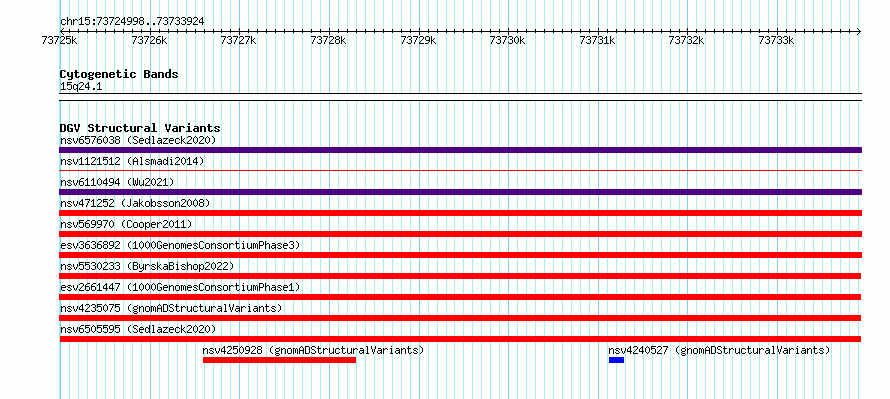
Task: Select the red nsv5530233 variant bar
Action: pos(460,276)
